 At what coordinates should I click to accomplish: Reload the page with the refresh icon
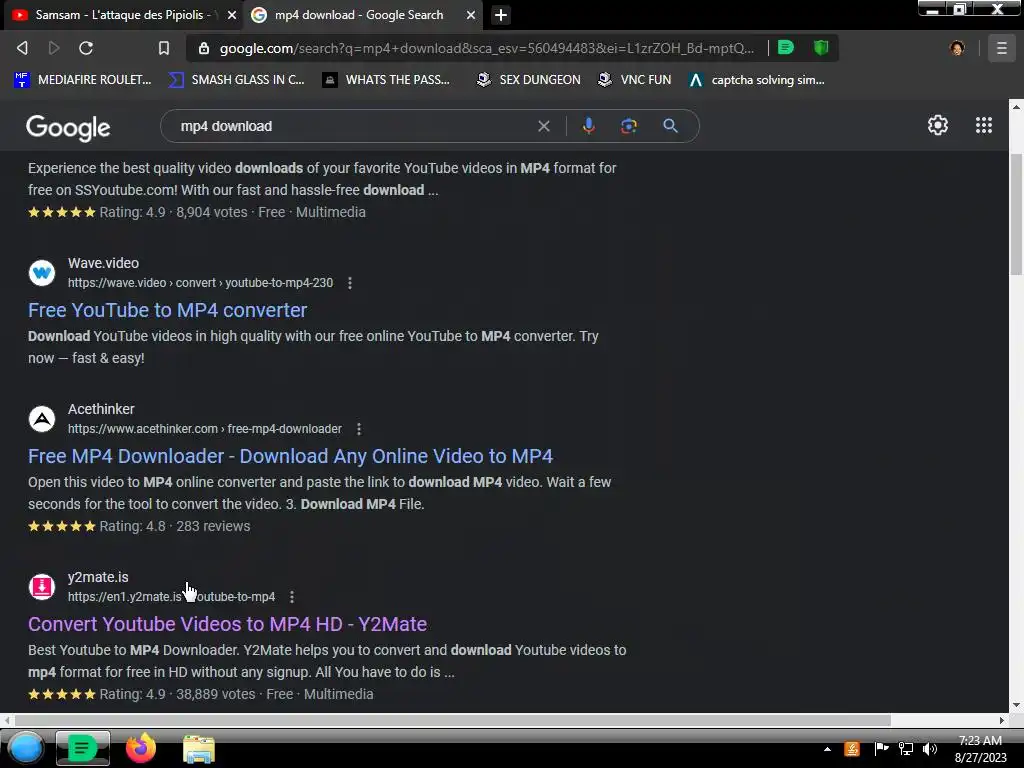point(86,48)
